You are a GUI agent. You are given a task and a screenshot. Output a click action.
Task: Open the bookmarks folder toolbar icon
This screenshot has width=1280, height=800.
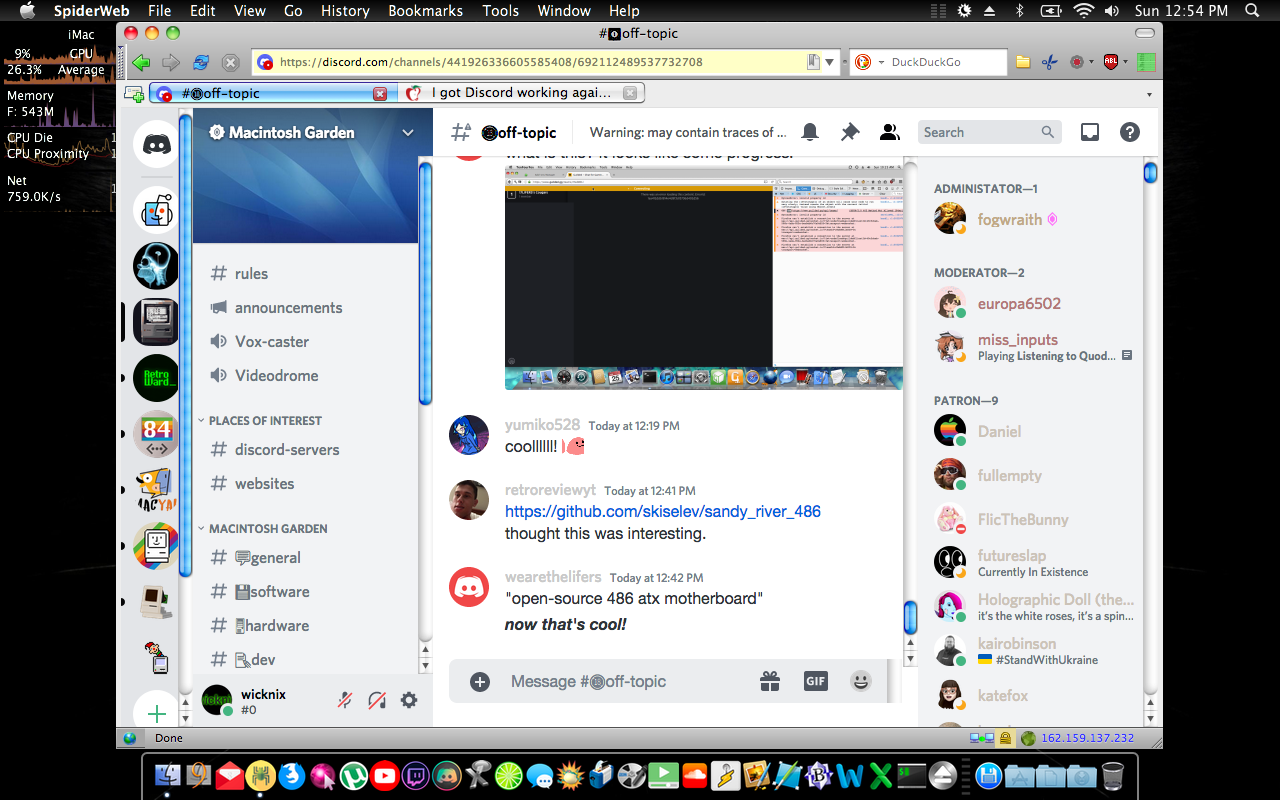coord(1023,62)
